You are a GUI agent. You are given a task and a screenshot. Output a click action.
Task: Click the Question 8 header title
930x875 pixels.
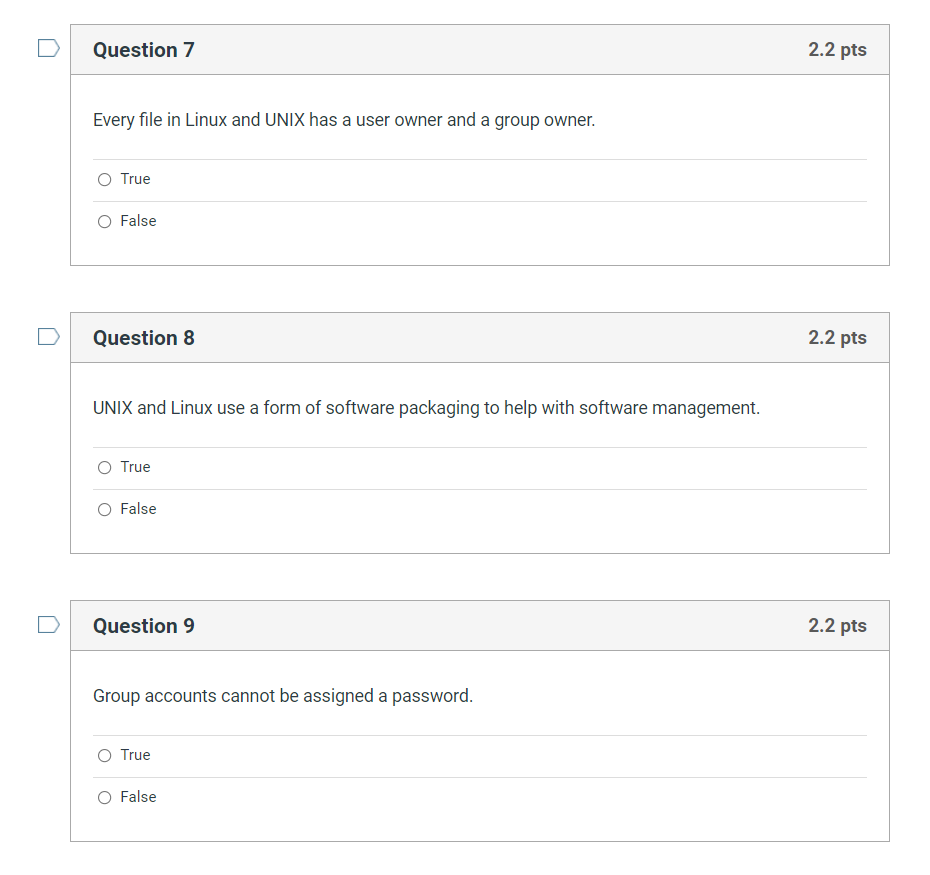[144, 338]
